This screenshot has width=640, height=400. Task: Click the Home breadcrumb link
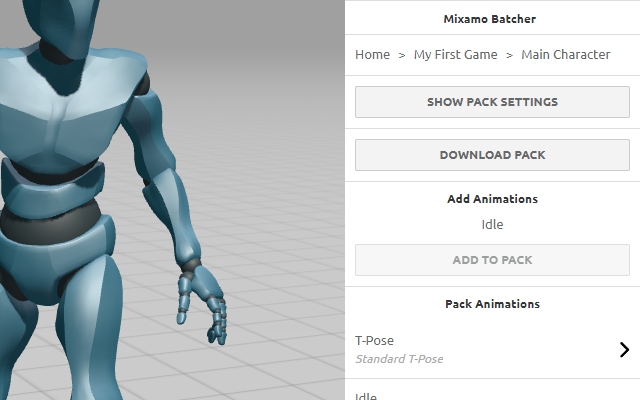pos(372,55)
